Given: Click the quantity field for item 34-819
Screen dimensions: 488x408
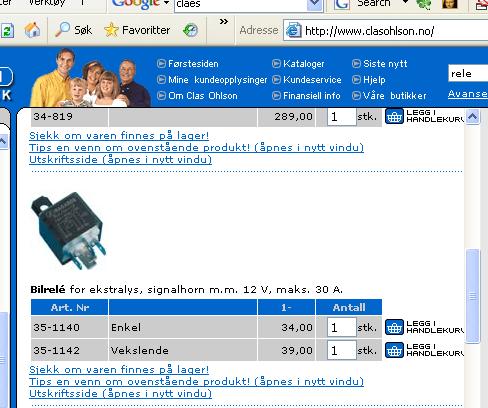Looking at the screenshot, I should tap(342, 117).
